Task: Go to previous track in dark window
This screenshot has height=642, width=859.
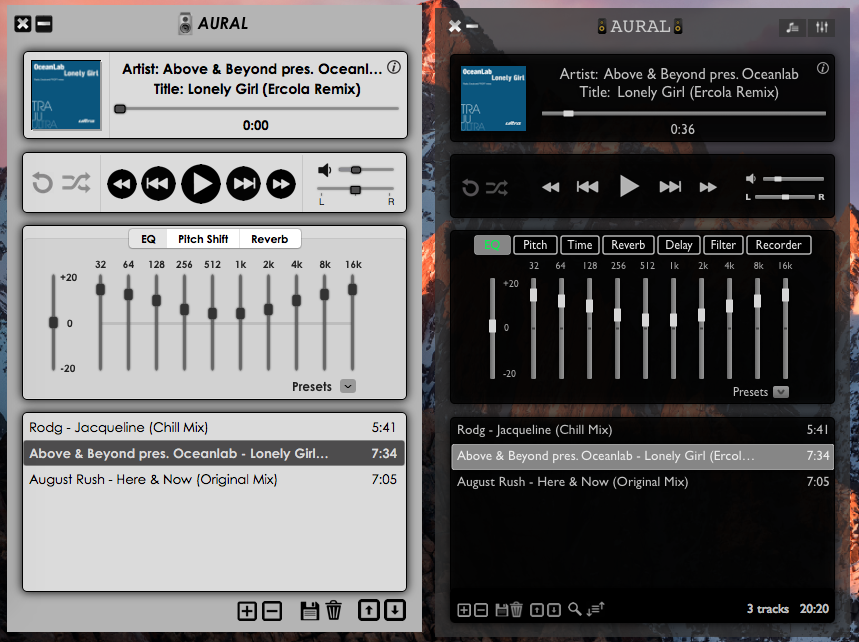Action: [x=587, y=187]
